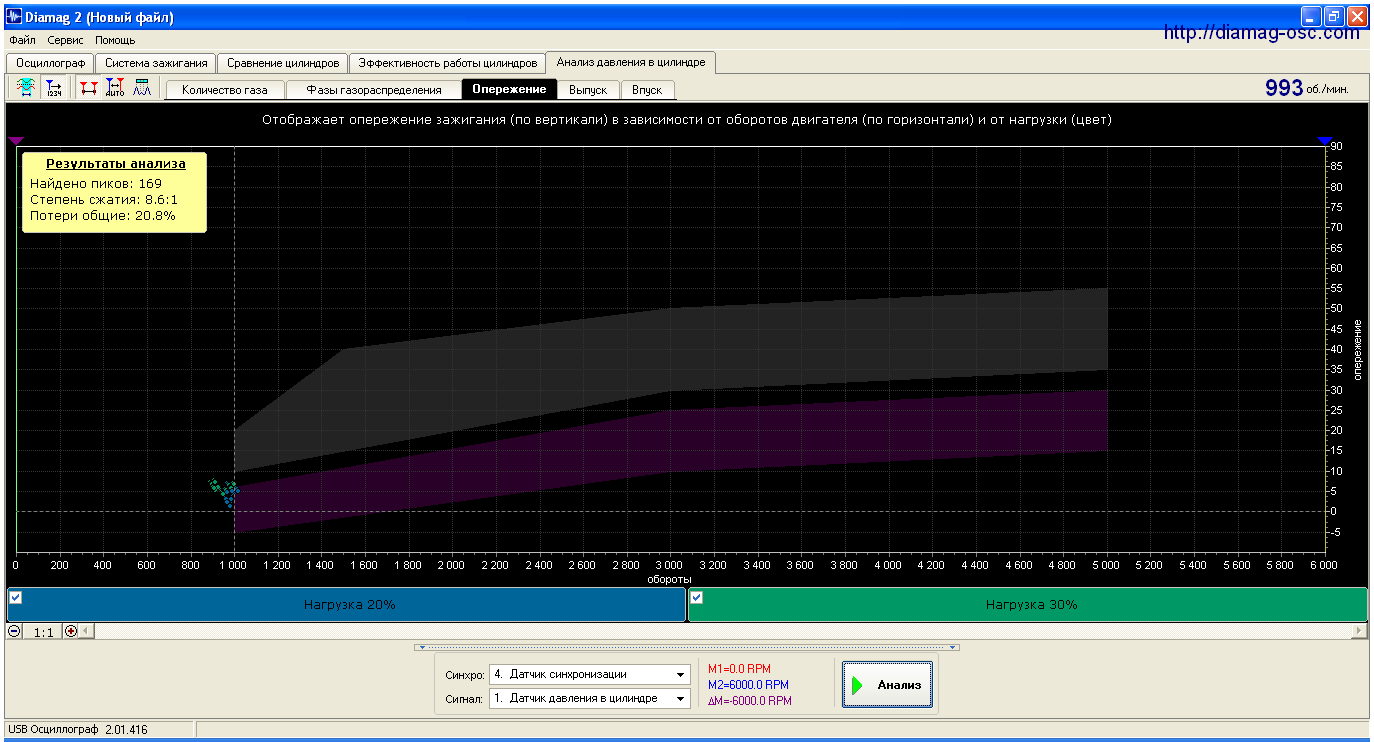Click the 1234 cylinder order toolbar icon
The image size is (1374, 742).
(55, 88)
